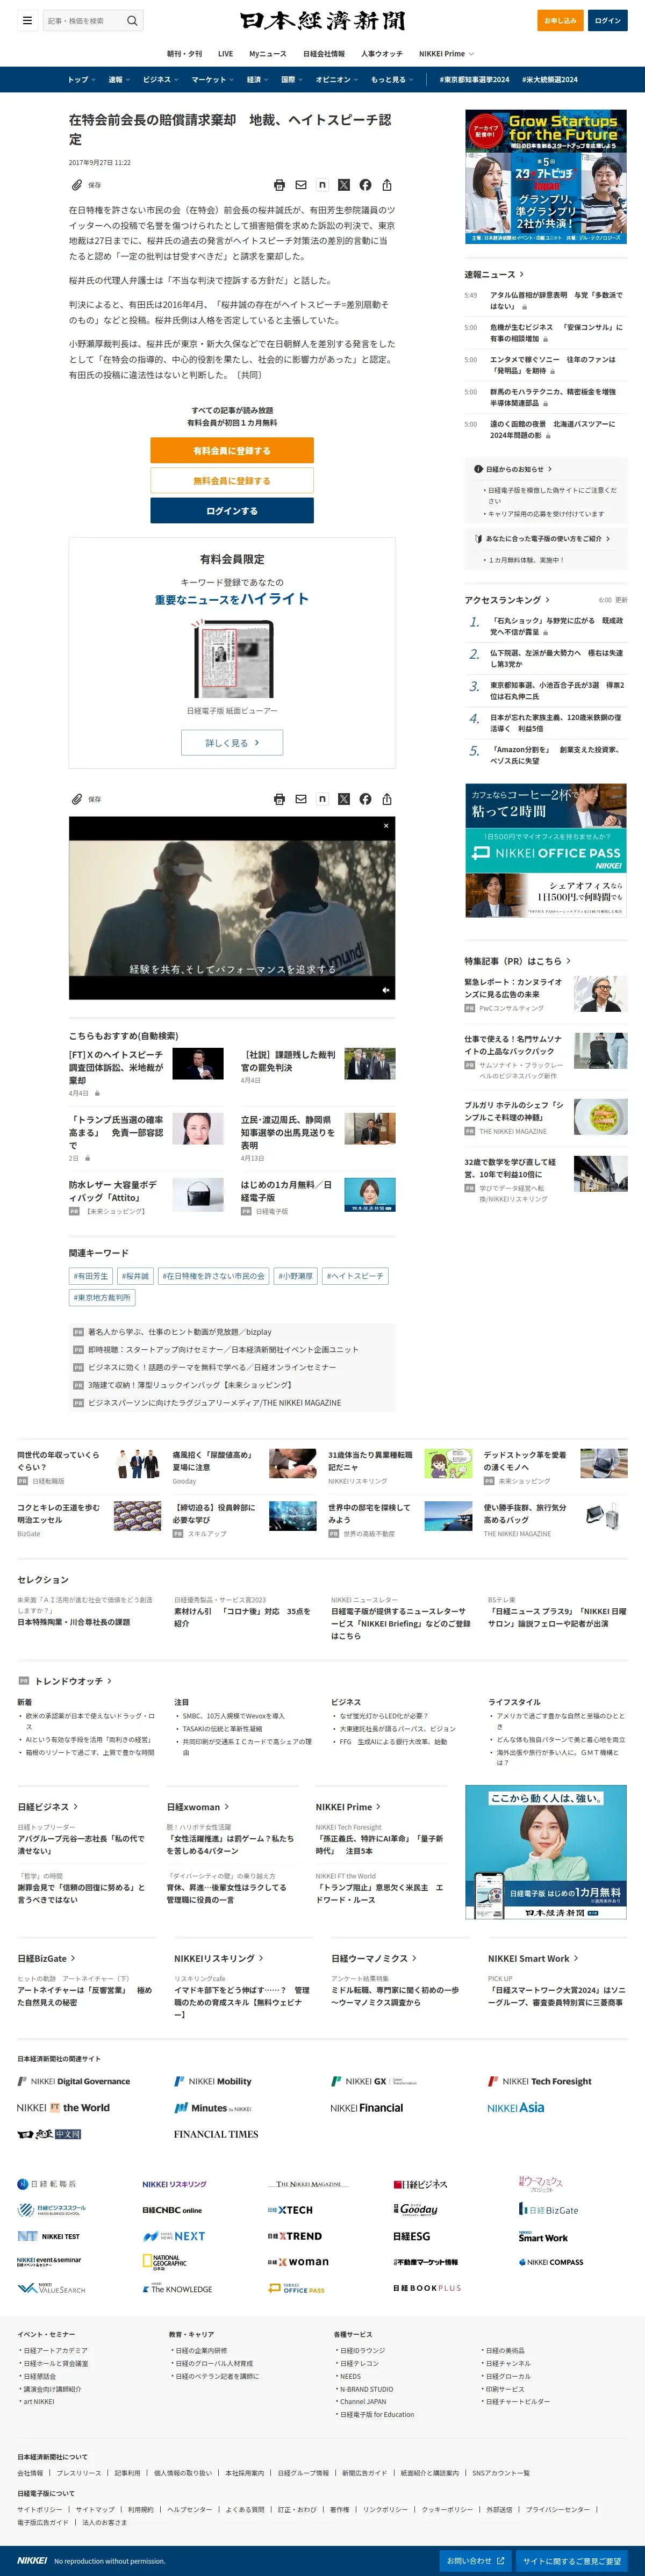Viewport: 645px width, 2576px height.
Task: Open the アクセスランキング heading link
Action: [x=507, y=600]
